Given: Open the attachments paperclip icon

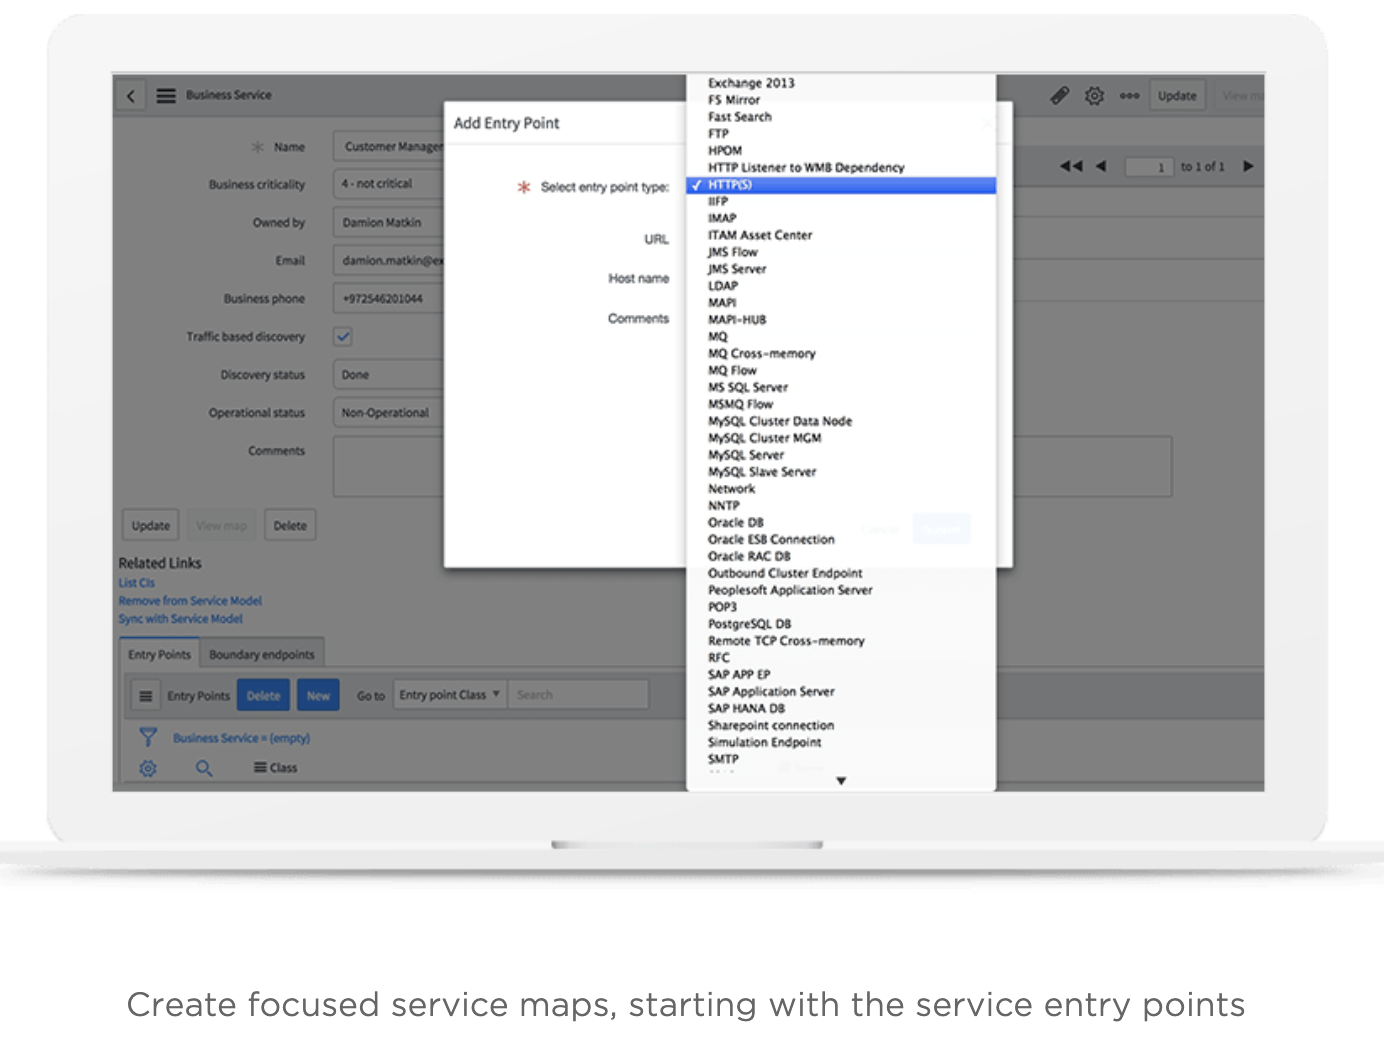Looking at the screenshot, I should pos(1060,95).
